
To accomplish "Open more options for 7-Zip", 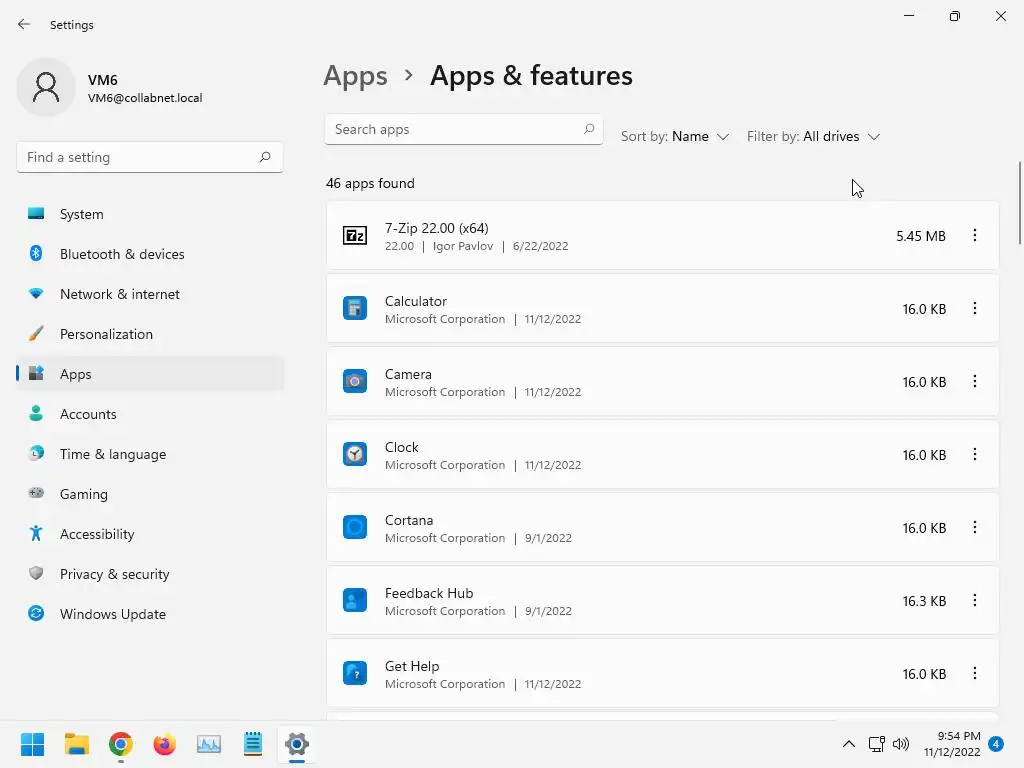I will click(x=975, y=235).
